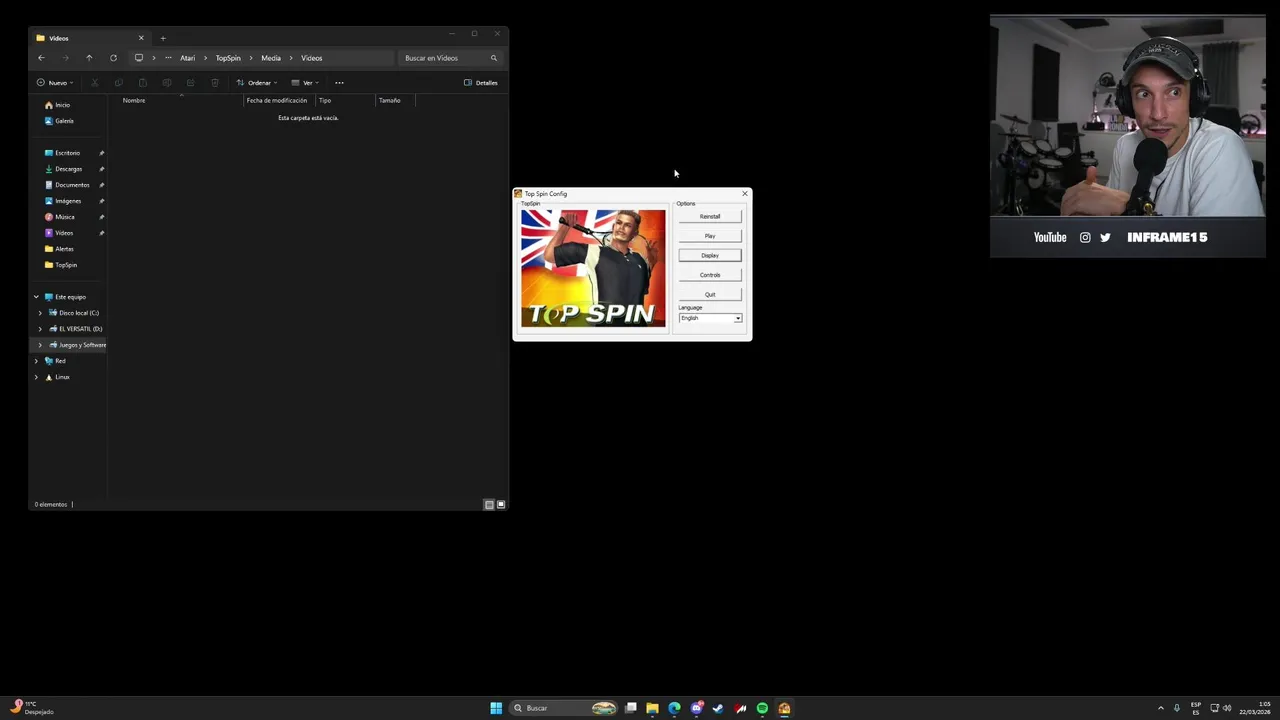This screenshot has height=720, width=1280.
Task: Expand the Red network node
Action: 36,361
